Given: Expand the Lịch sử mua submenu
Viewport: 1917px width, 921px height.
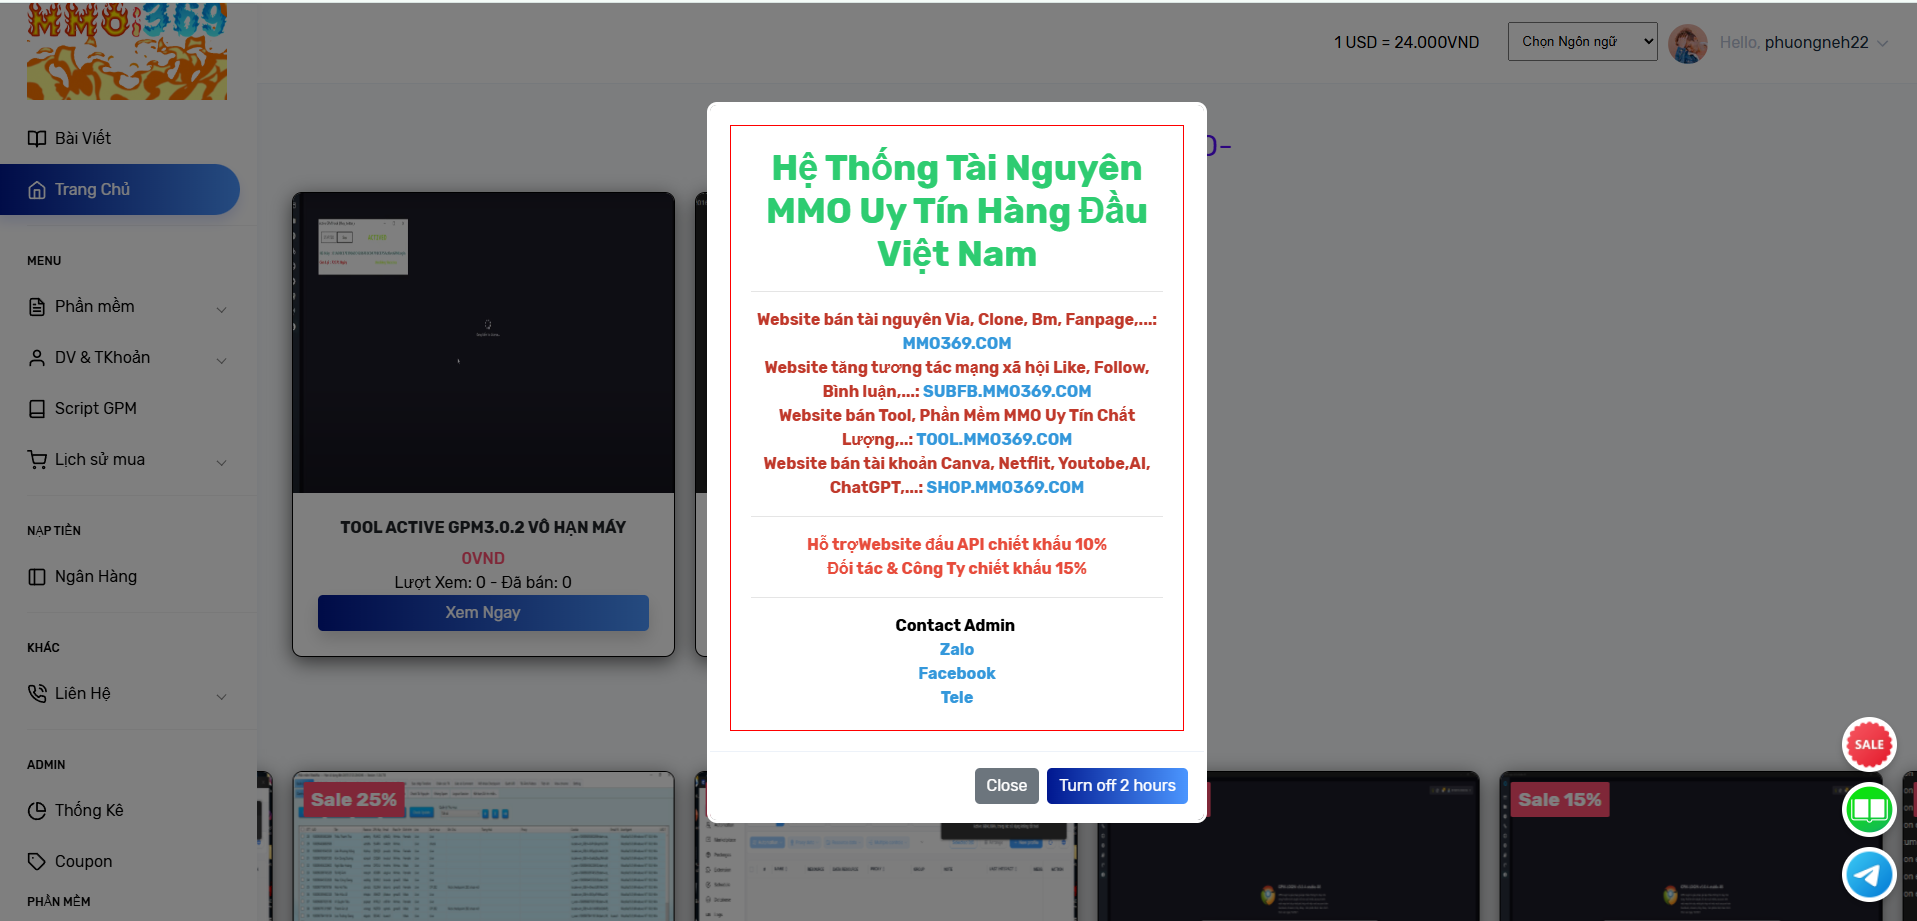Looking at the screenshot, I should [221, 462].
